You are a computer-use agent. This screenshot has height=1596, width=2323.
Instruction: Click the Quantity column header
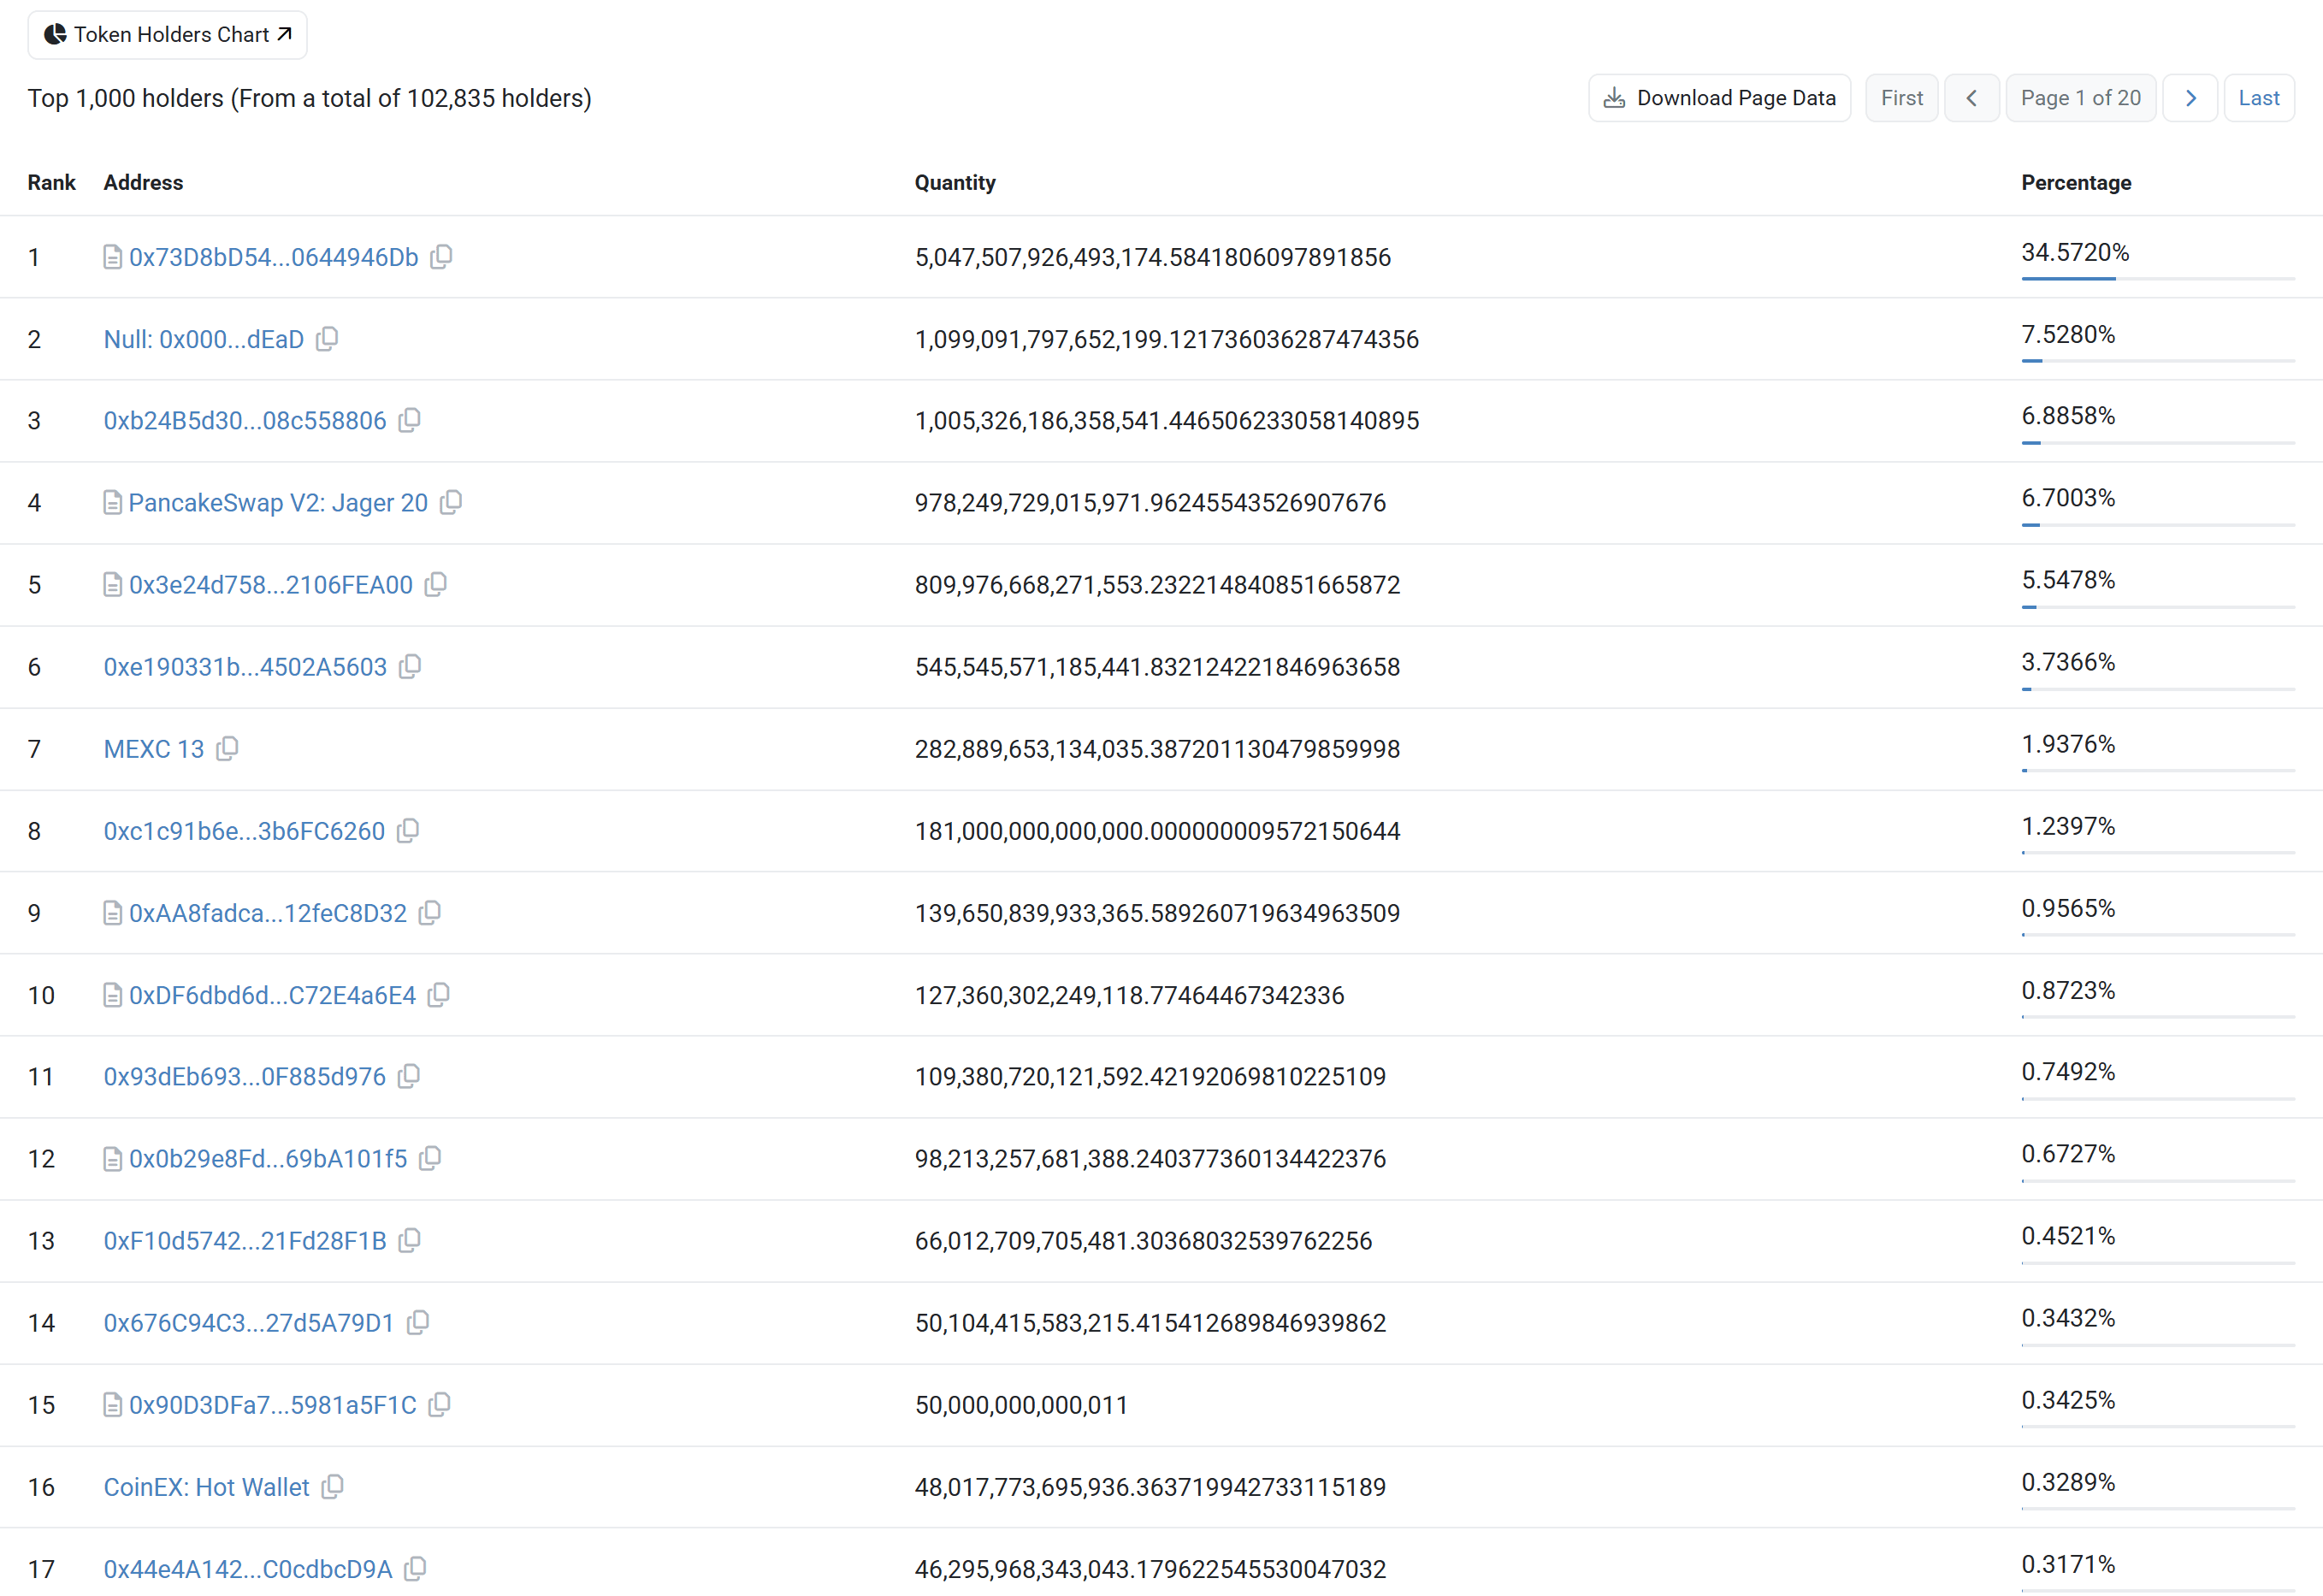point(955,182)
